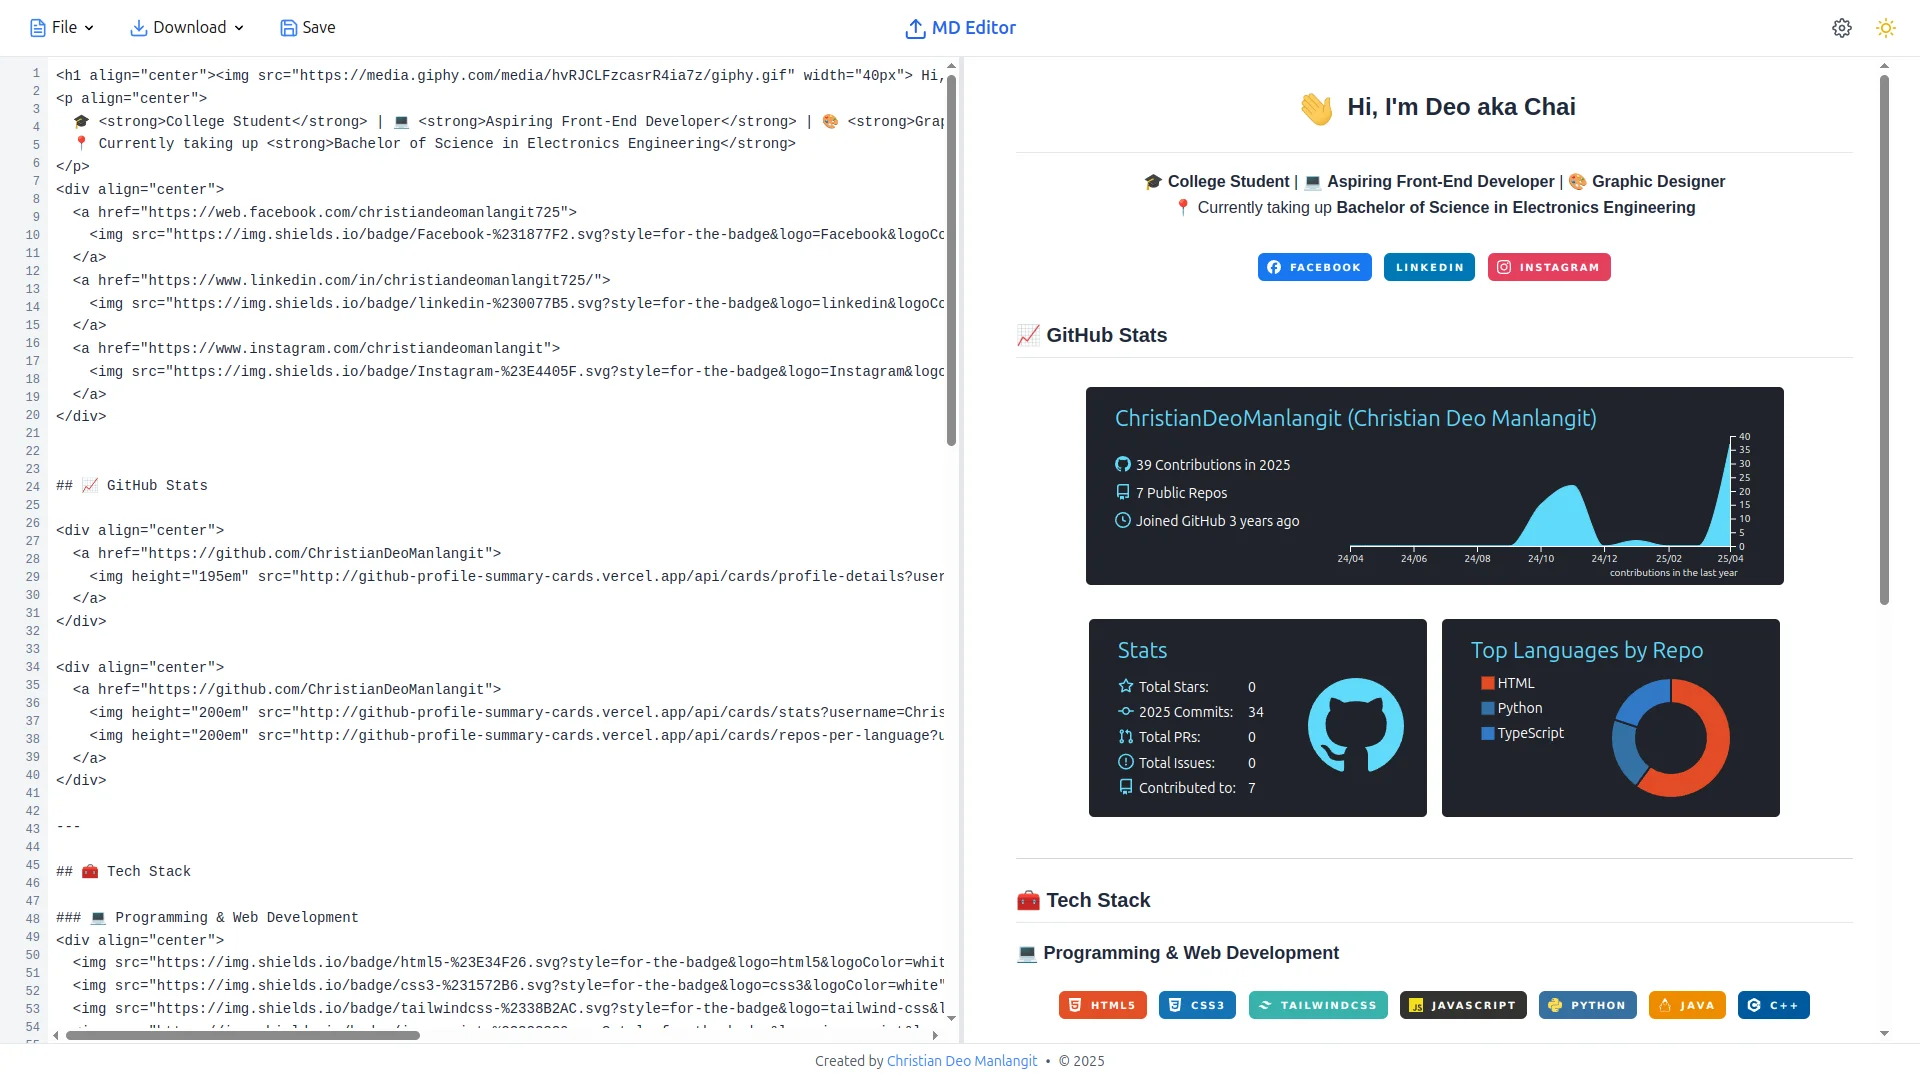
Task: Click the Total PRs icon in Stats
Action: coord(1126,736)
